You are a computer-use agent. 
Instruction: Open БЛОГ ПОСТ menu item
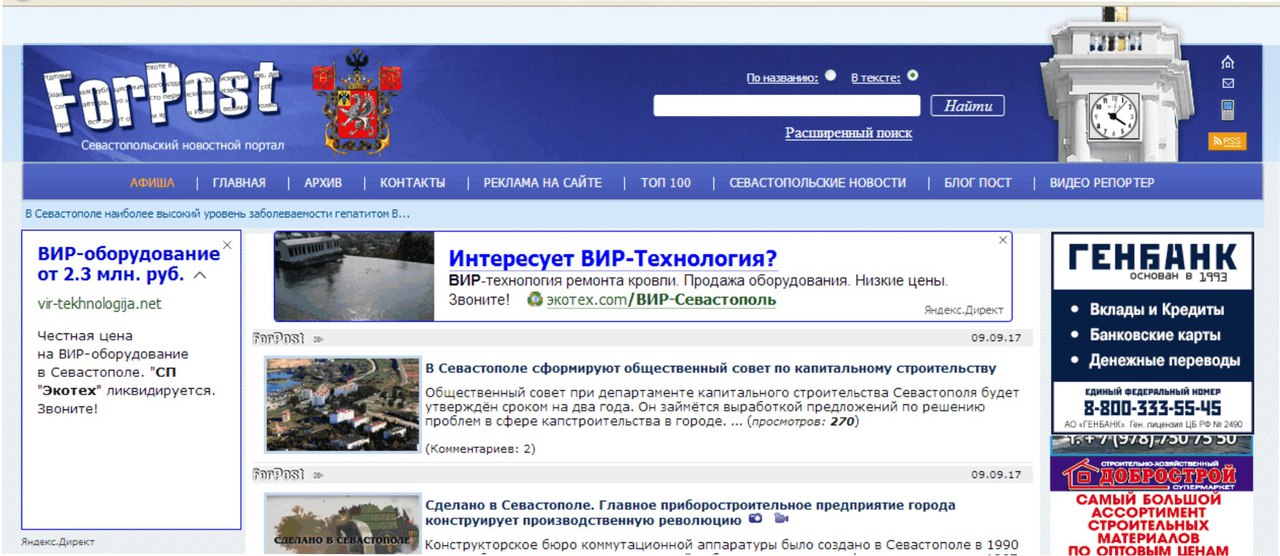978,183
